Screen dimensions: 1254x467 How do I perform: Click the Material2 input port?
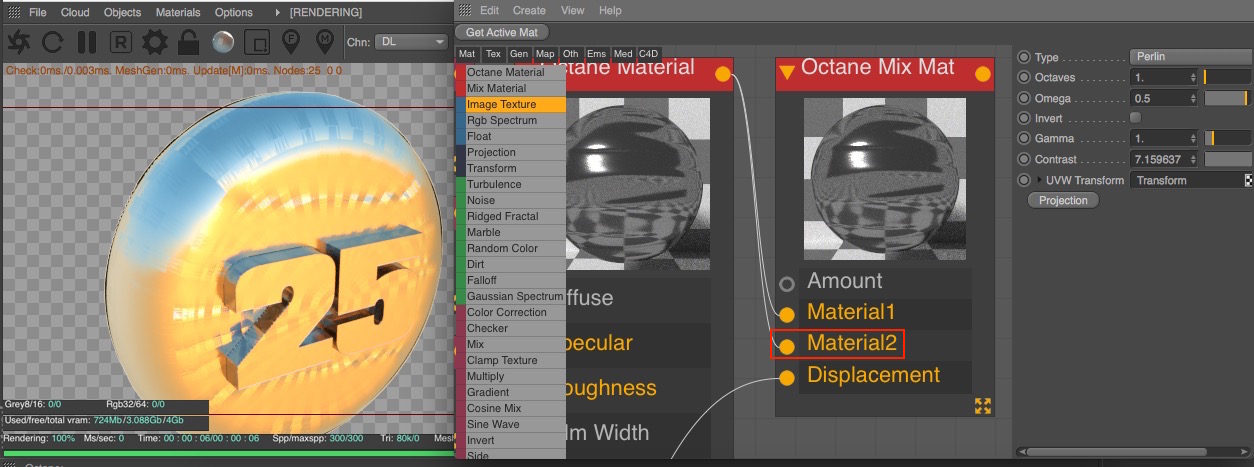(x=787, y=346)
